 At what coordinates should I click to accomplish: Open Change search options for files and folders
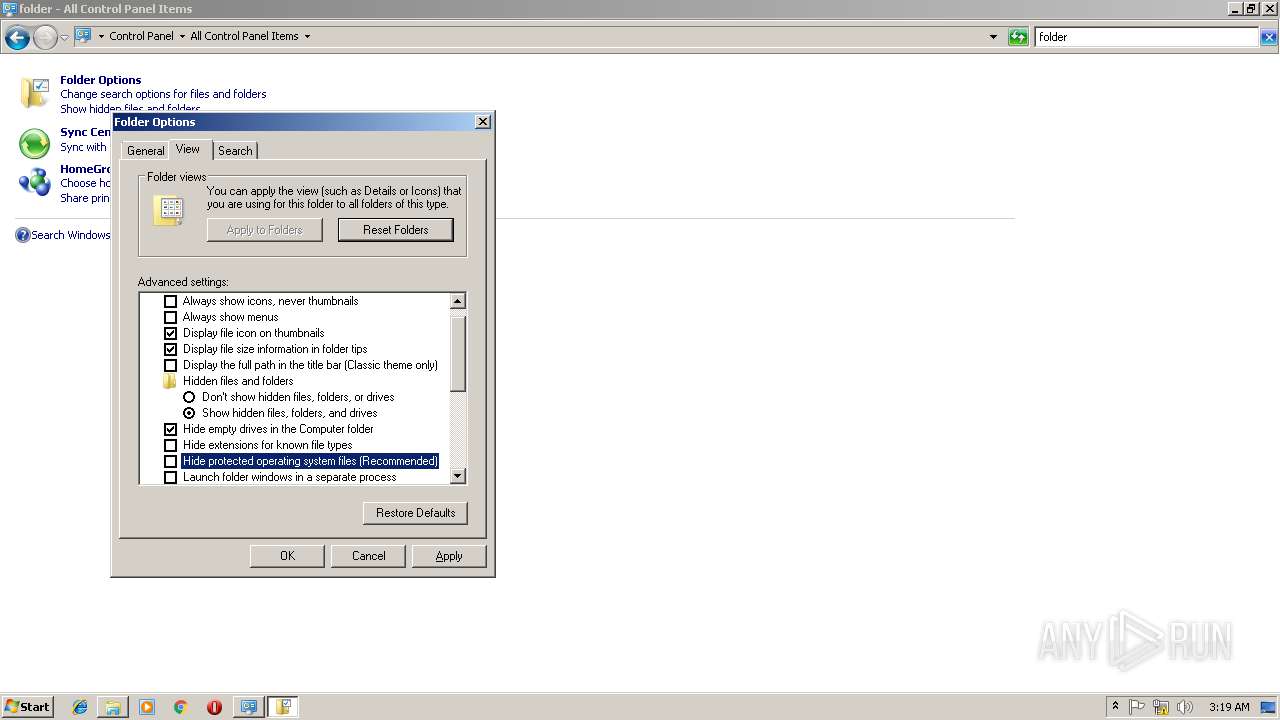click(163, 94)
